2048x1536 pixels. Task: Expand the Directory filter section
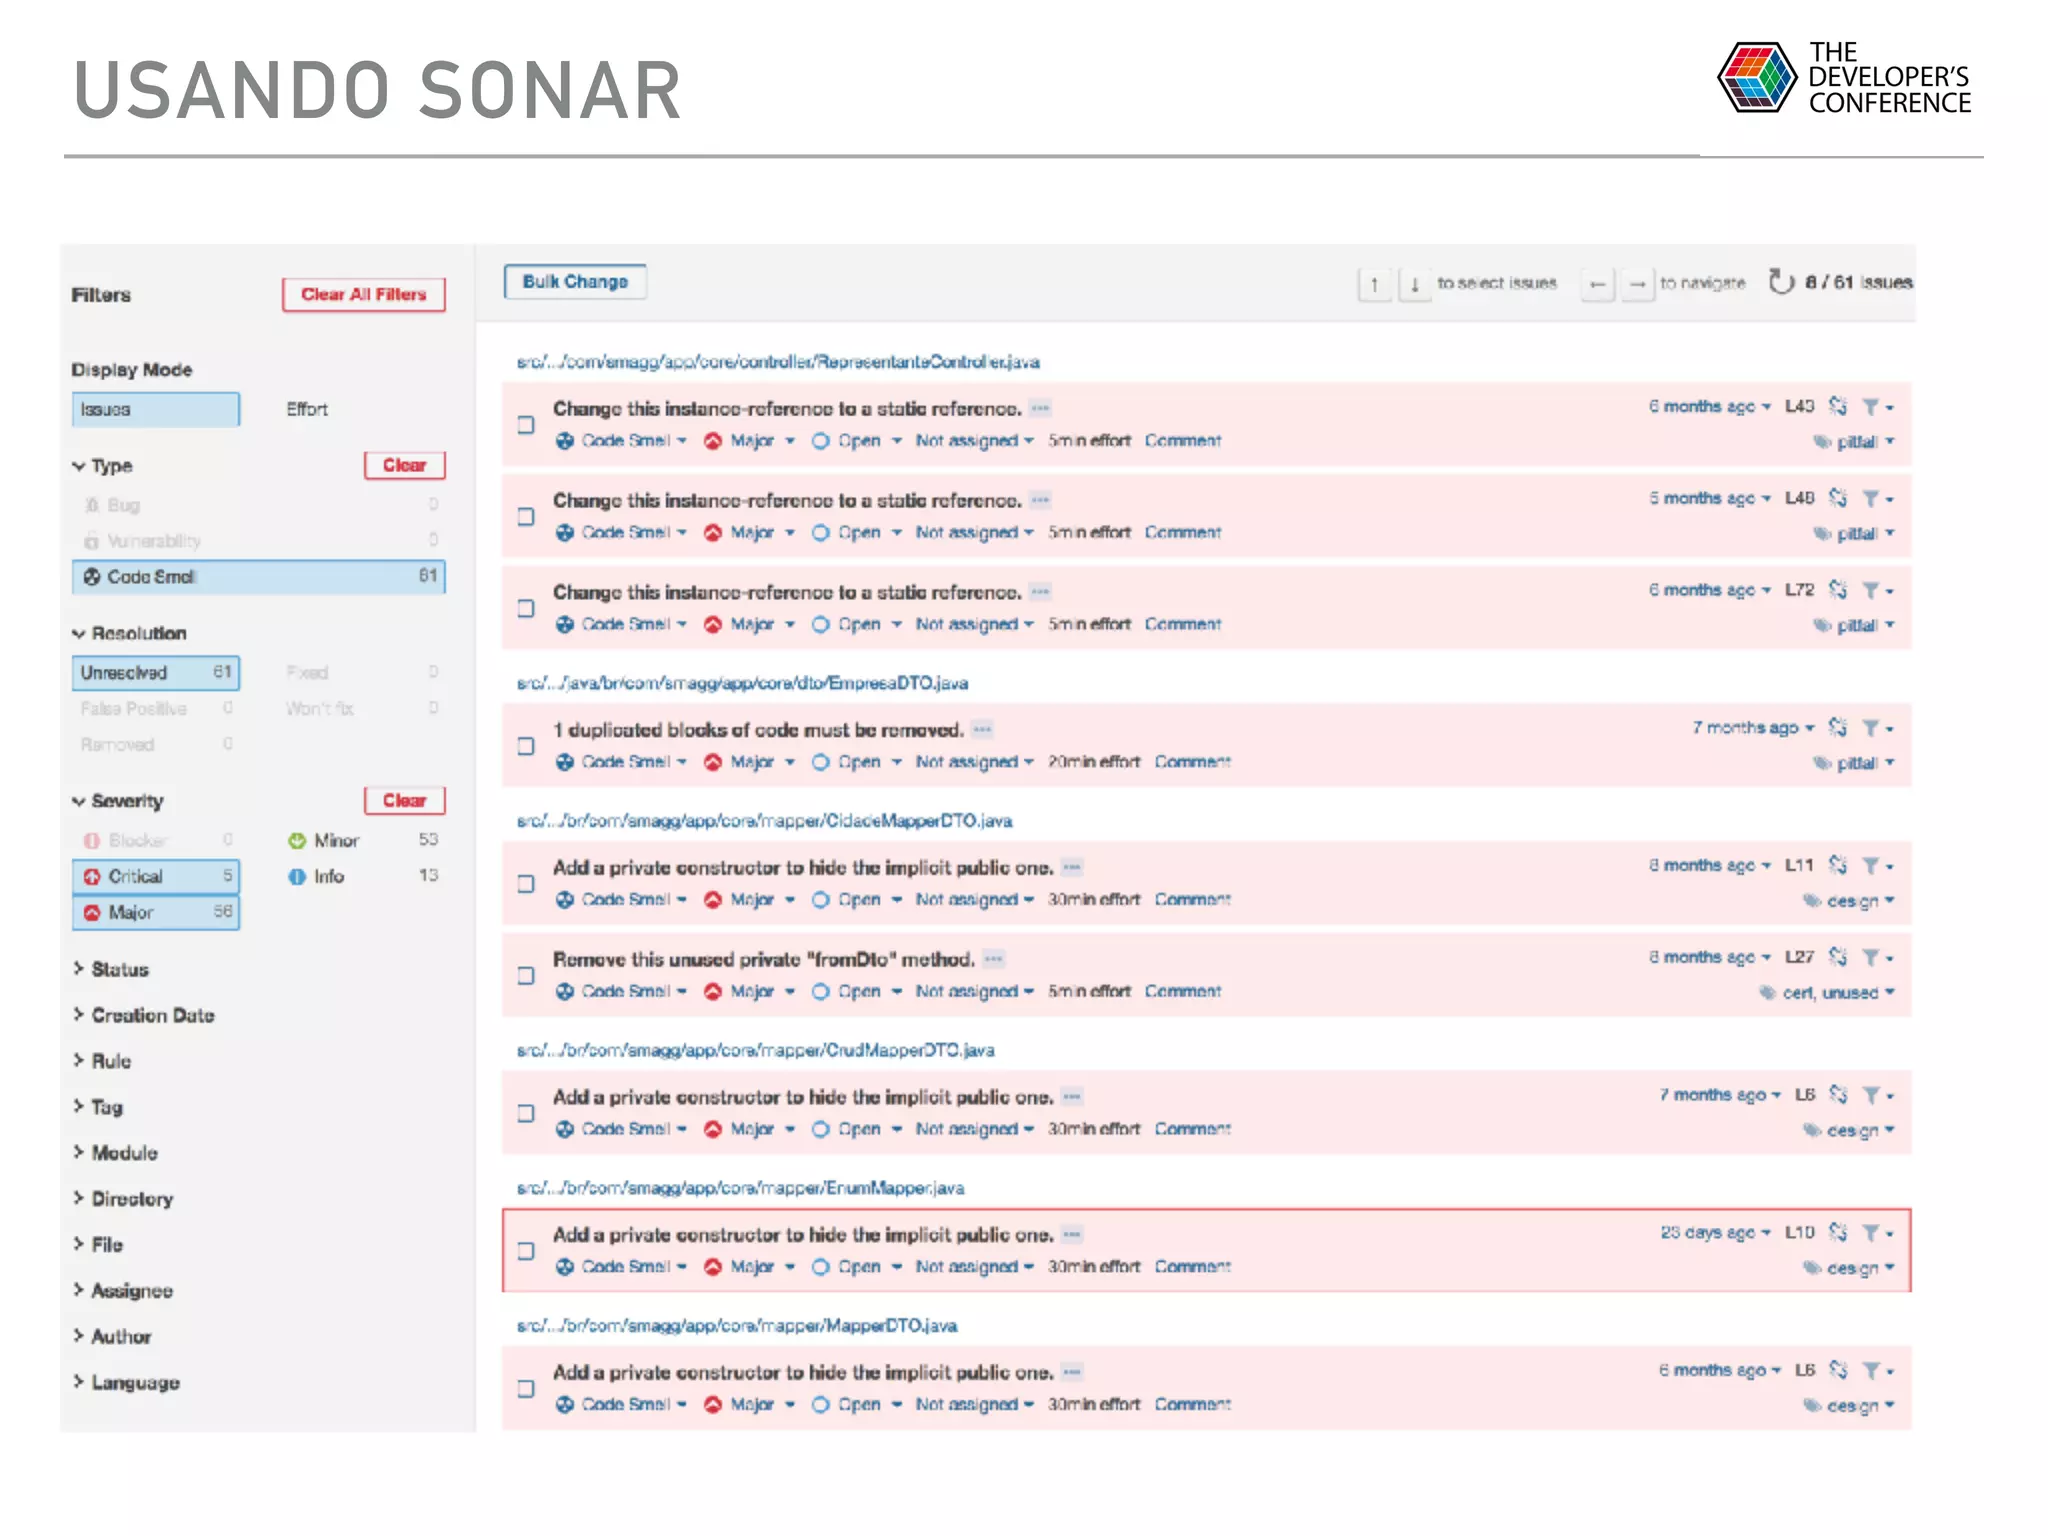pyautogui.click(x=123, y=1199)
